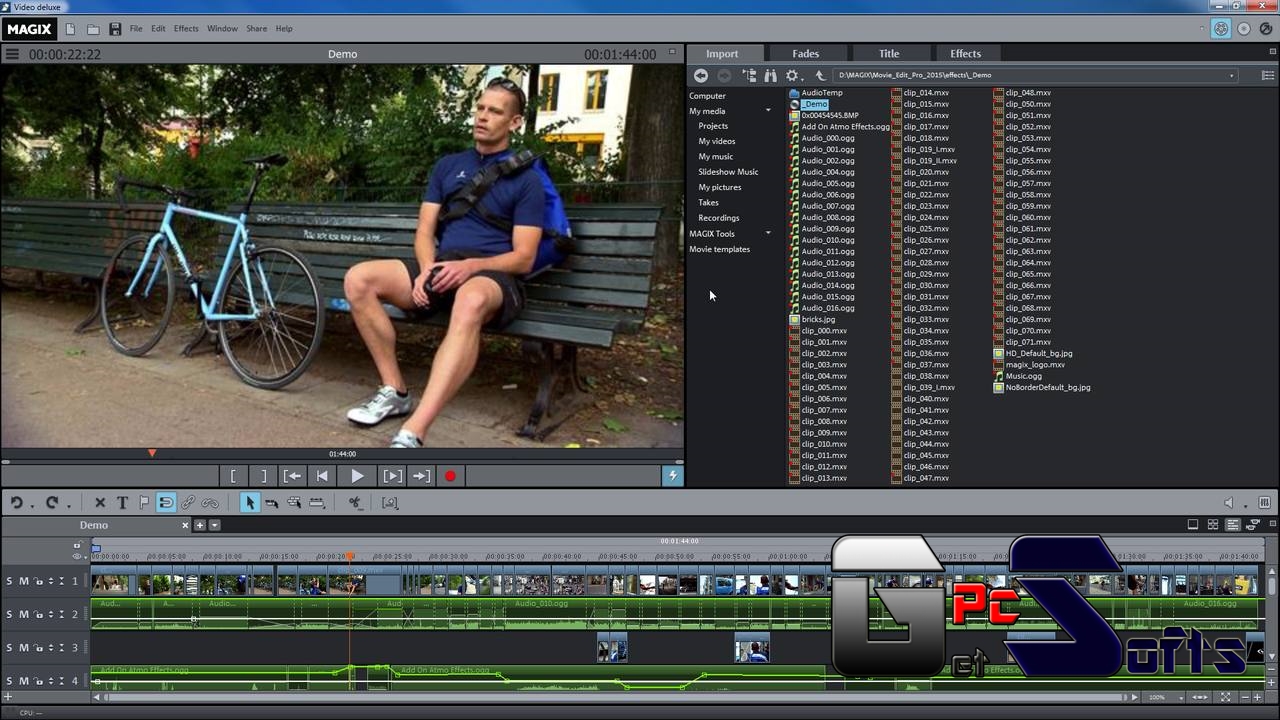1280x720 pixels.
Task: Click the red Record button
Action: [x=450, y=476]
